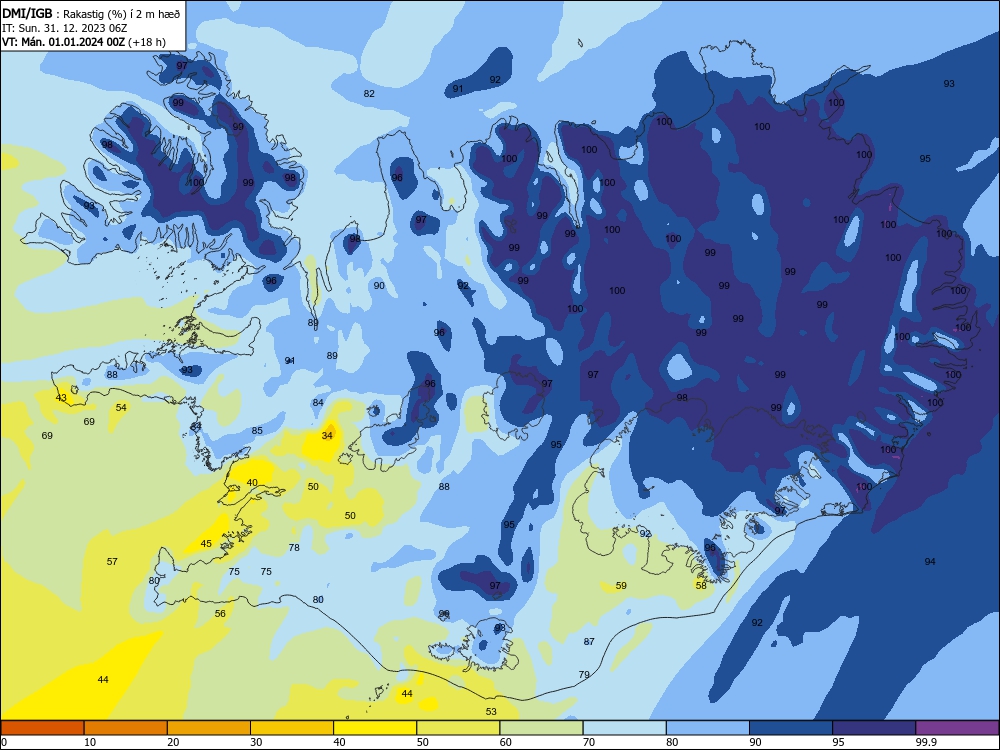This screenshot has width=1000, height=750.
Task: Pick the pale green 60–70 legend swatch
Action: 541,728
